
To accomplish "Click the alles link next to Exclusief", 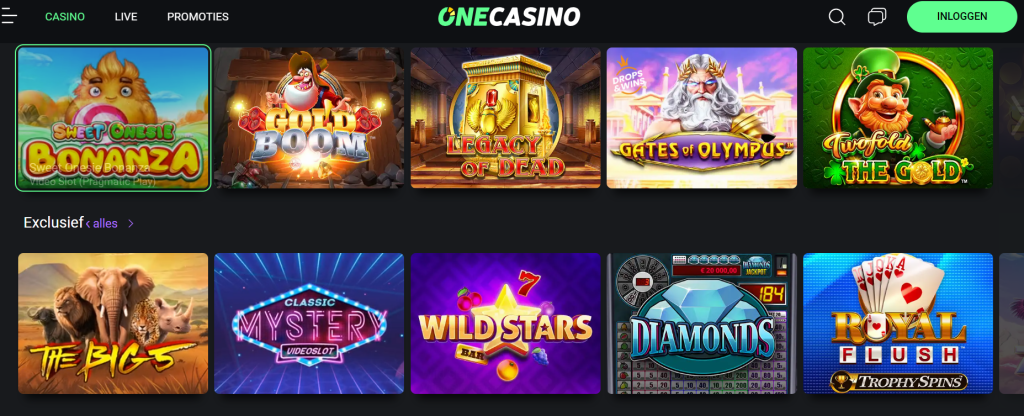I will coord(105,223).
